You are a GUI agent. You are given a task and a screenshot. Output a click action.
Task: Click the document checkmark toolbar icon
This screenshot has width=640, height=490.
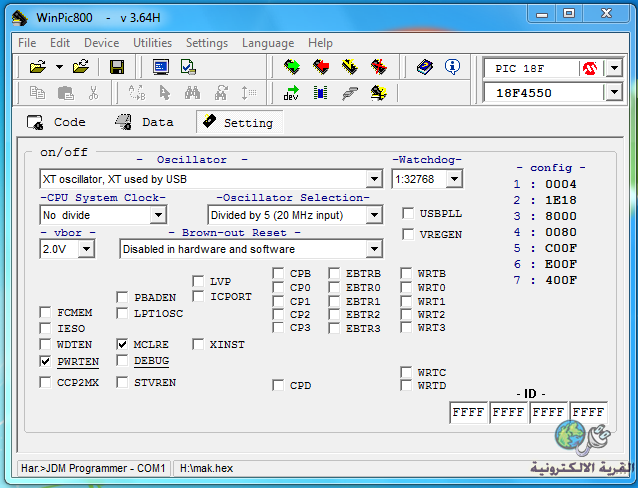(x=188, y=67)
